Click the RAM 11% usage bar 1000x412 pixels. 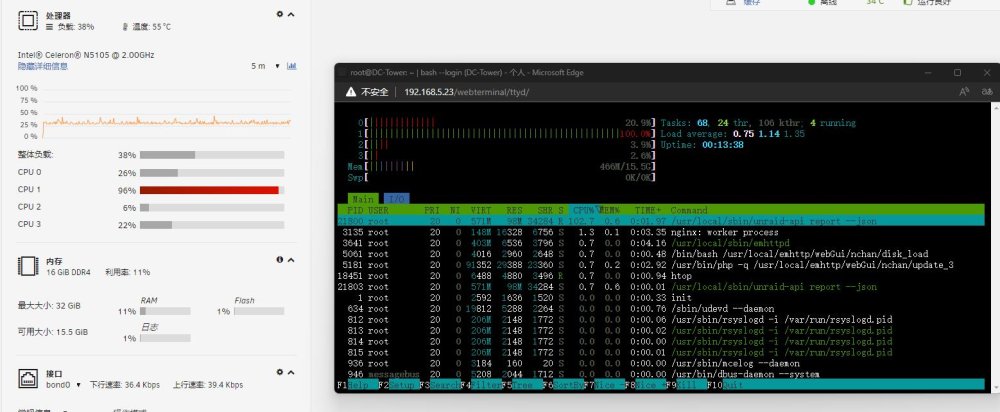pos(165,311)
